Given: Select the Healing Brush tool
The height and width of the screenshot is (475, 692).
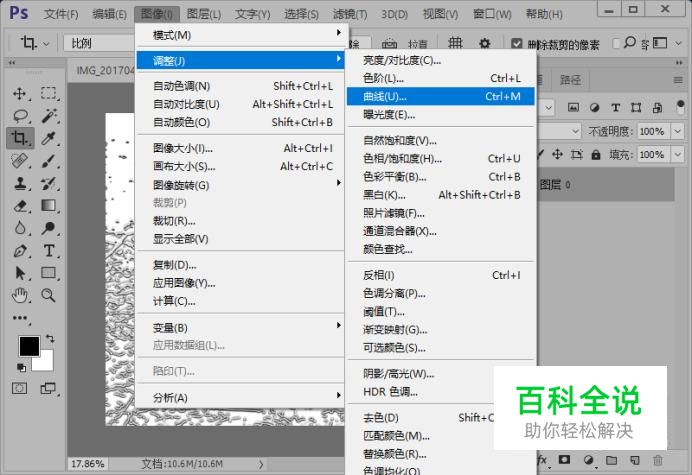Looking at the screenshot, I should pyautogui.click(x=20, y=161).
